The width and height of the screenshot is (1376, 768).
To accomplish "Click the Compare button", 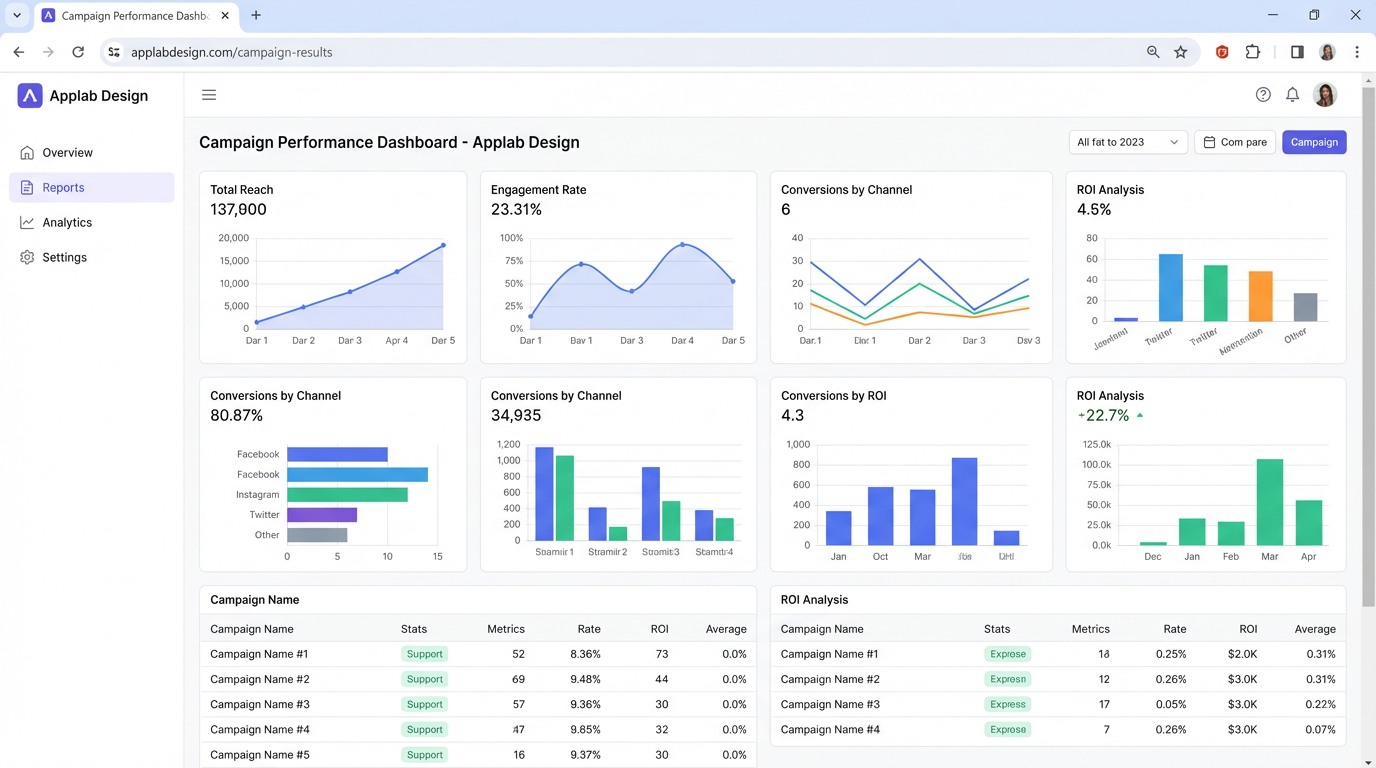I will [x=1235, y=142].
